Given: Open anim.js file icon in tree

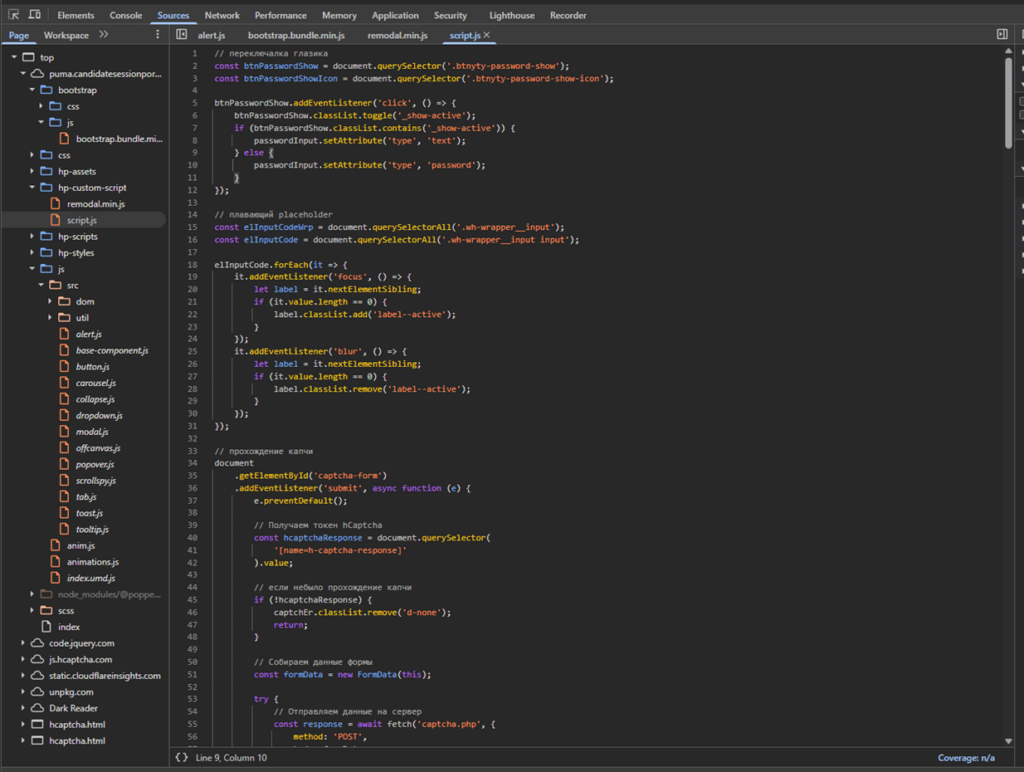Looking at the screenshot, I should point(56,545).
